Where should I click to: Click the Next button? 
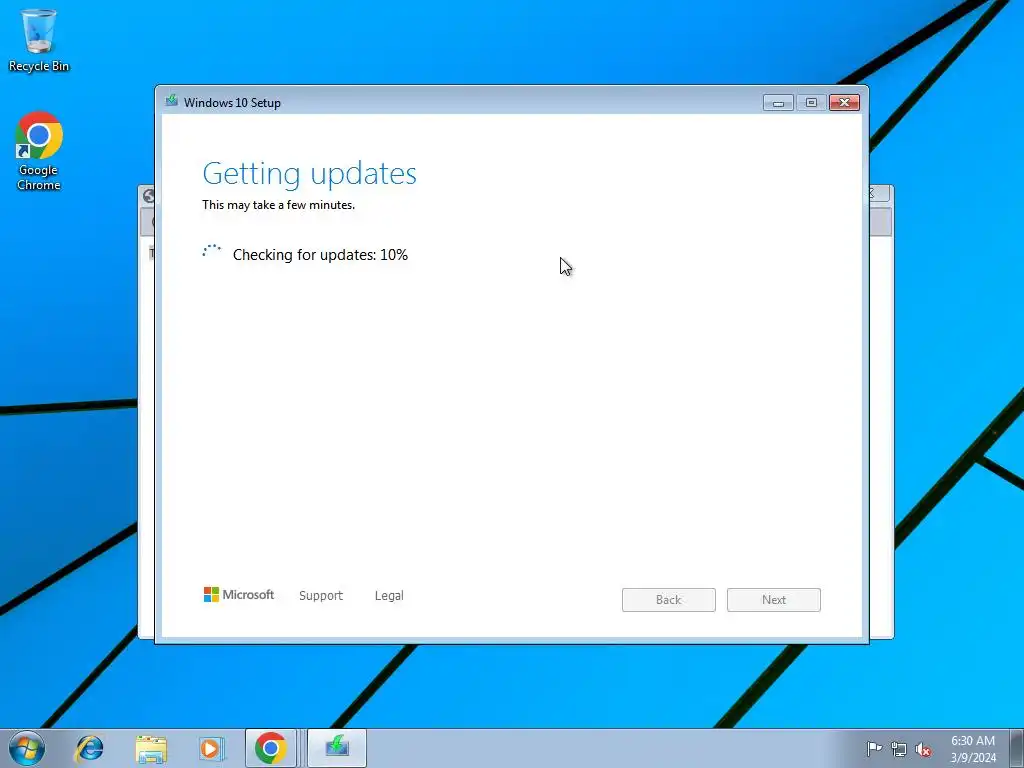click(774, 600)
